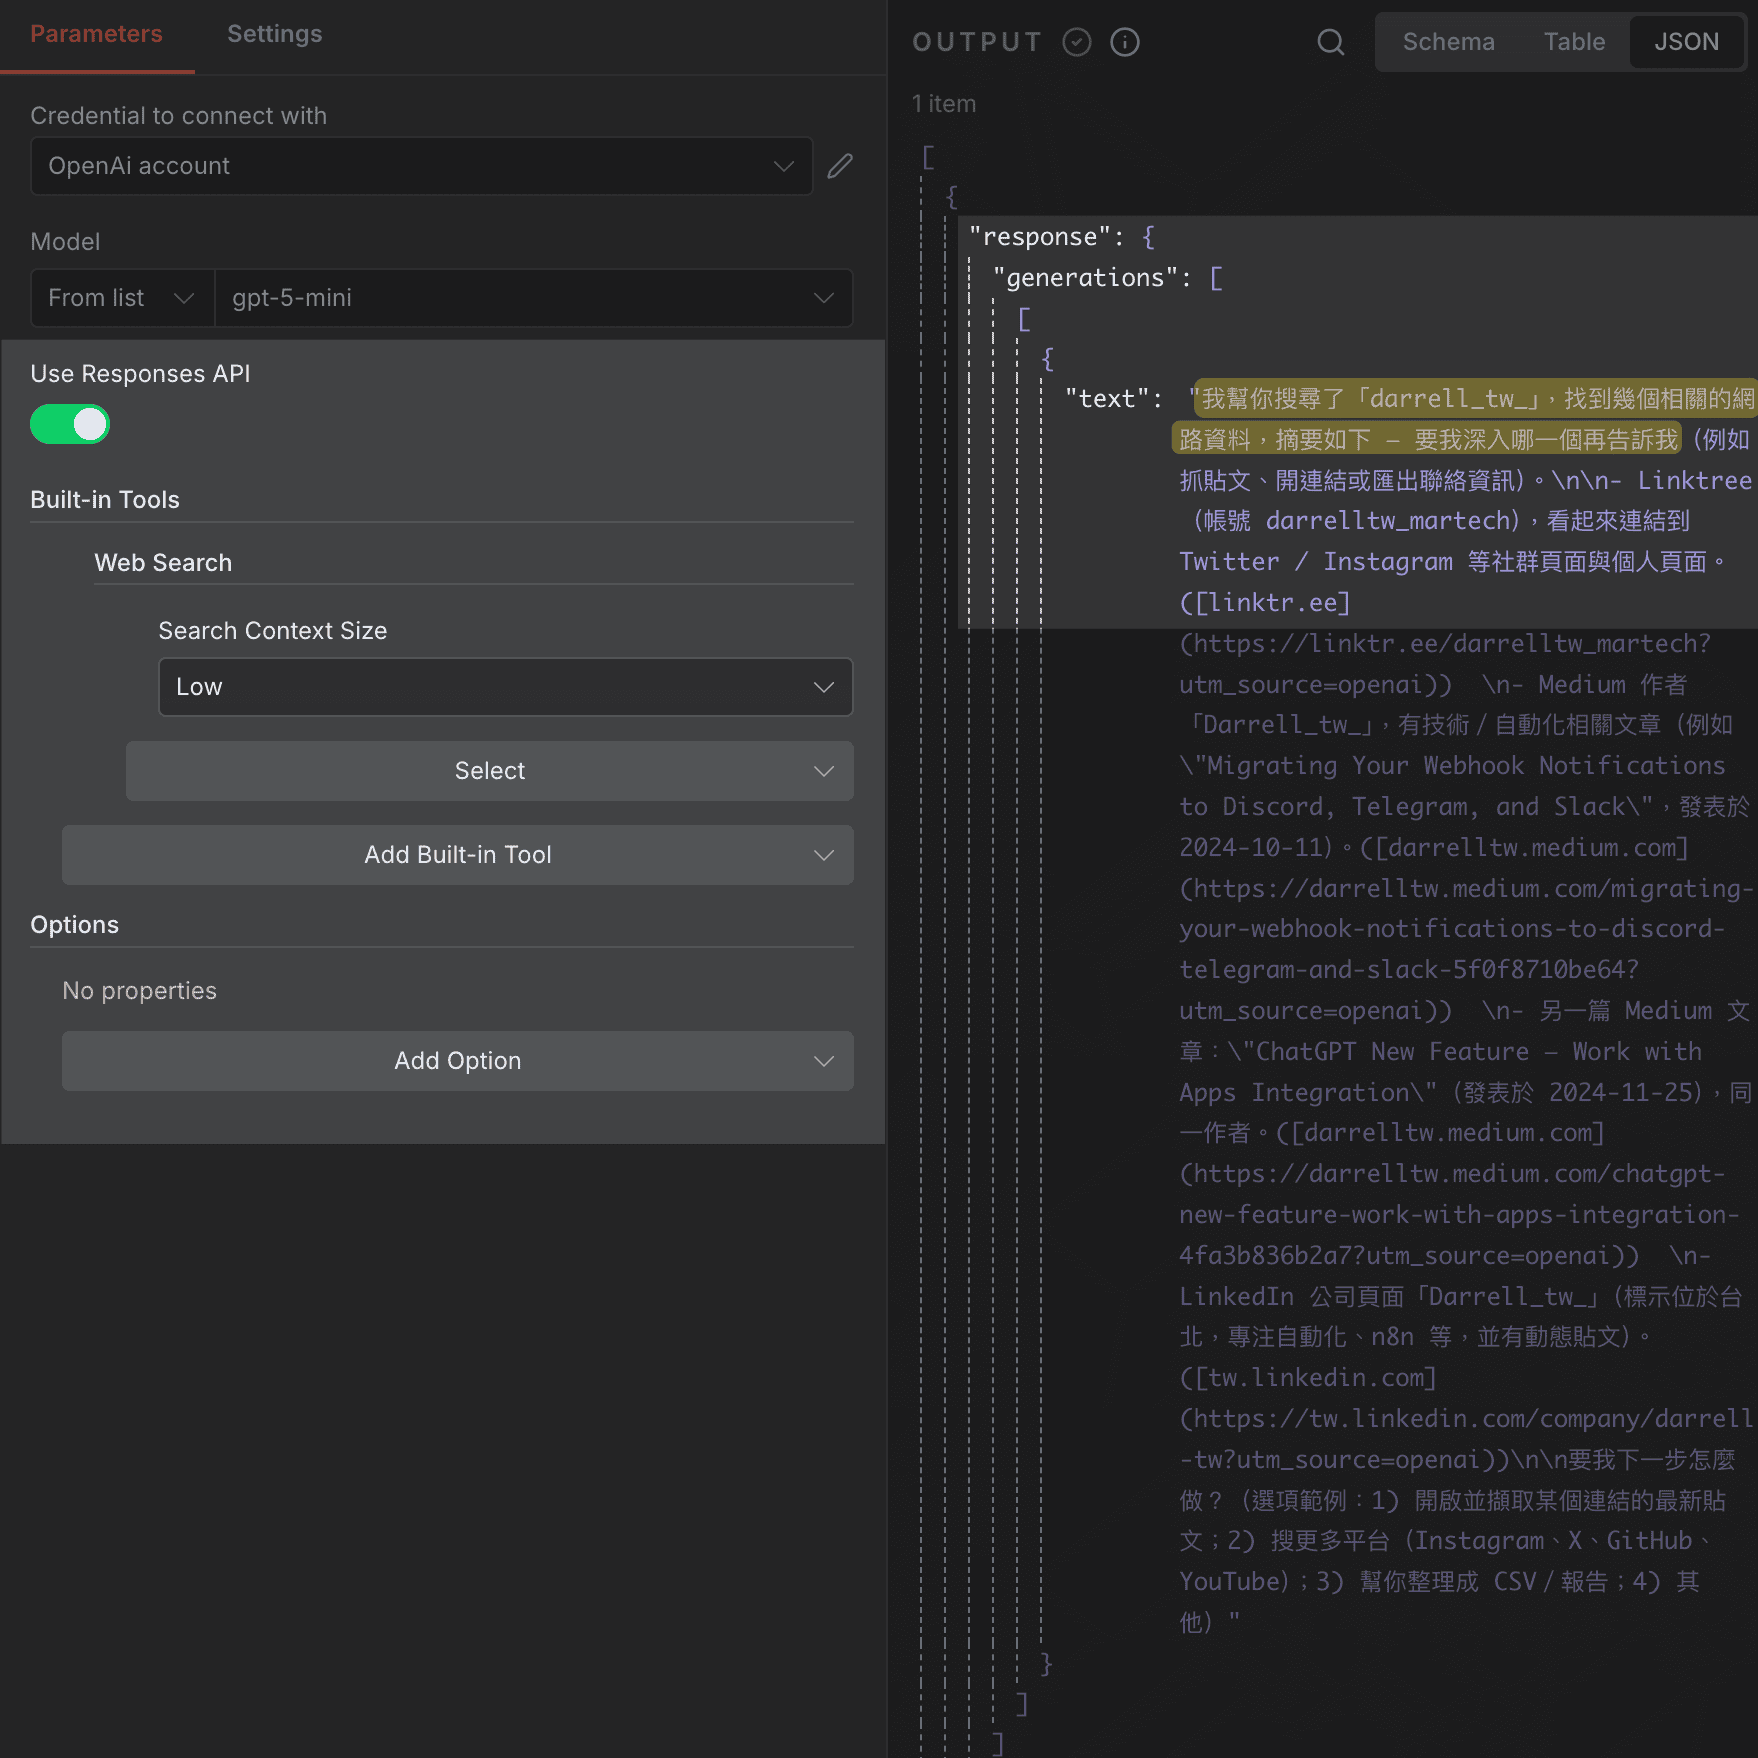
Task: Select the Parameters tab
Action: click(96, 33)
